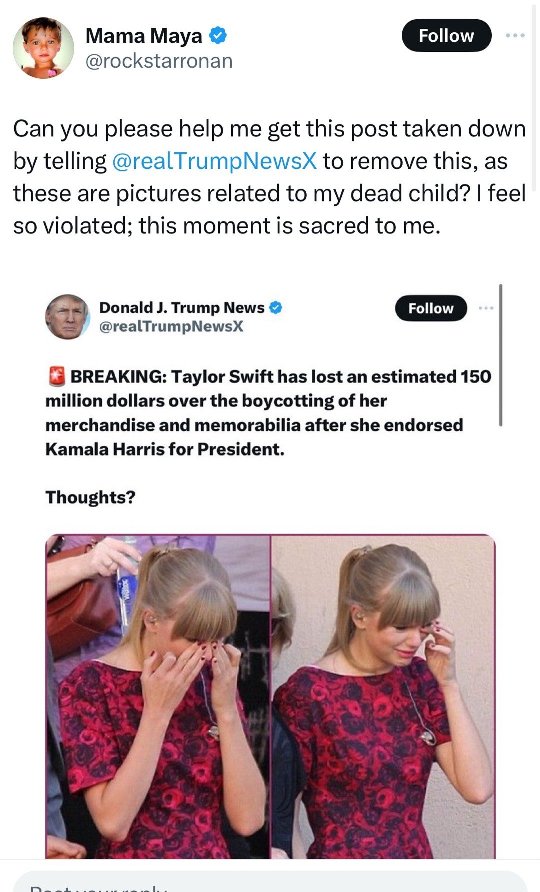This screenshot has height=892, width=540.
Task: Open the Mama Maya display name
Action: [143, 36]
